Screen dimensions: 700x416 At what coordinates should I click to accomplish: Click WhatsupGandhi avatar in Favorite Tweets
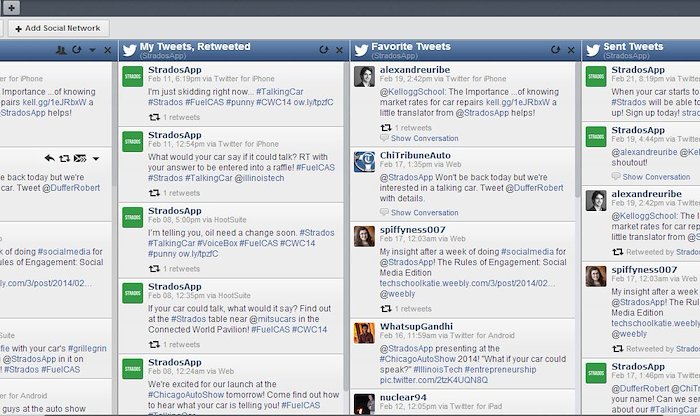click(x=364, y=333)
